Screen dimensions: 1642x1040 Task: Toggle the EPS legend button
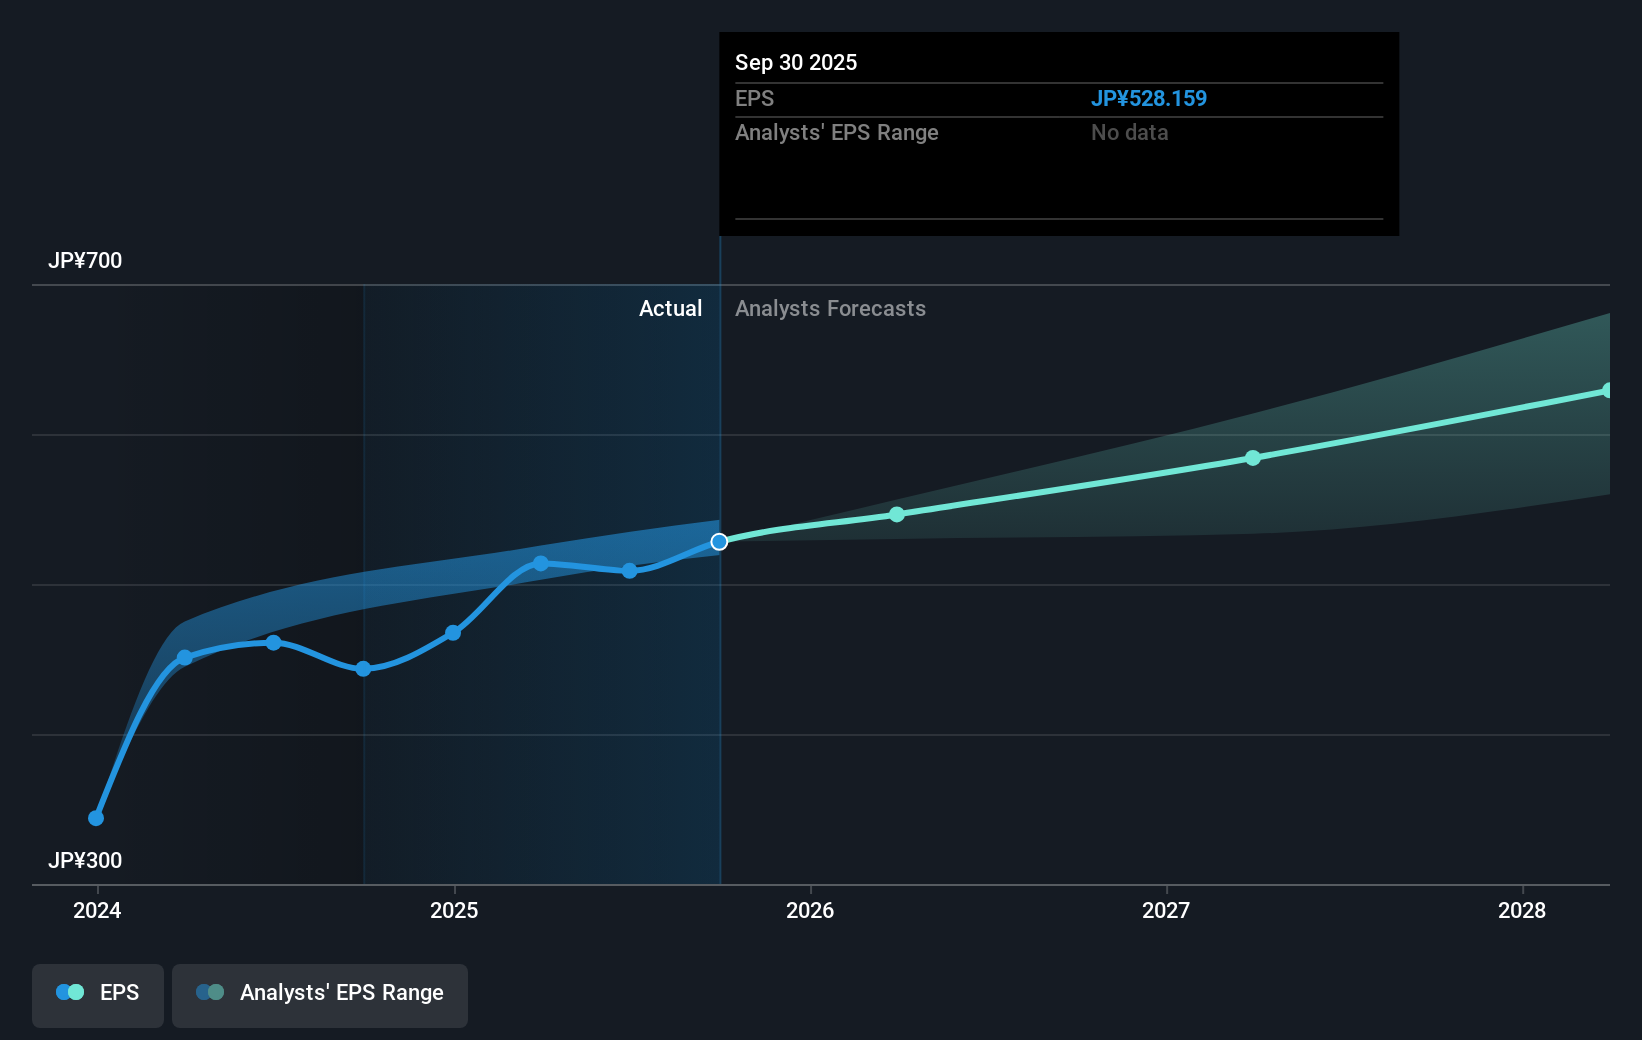[98, 995]
